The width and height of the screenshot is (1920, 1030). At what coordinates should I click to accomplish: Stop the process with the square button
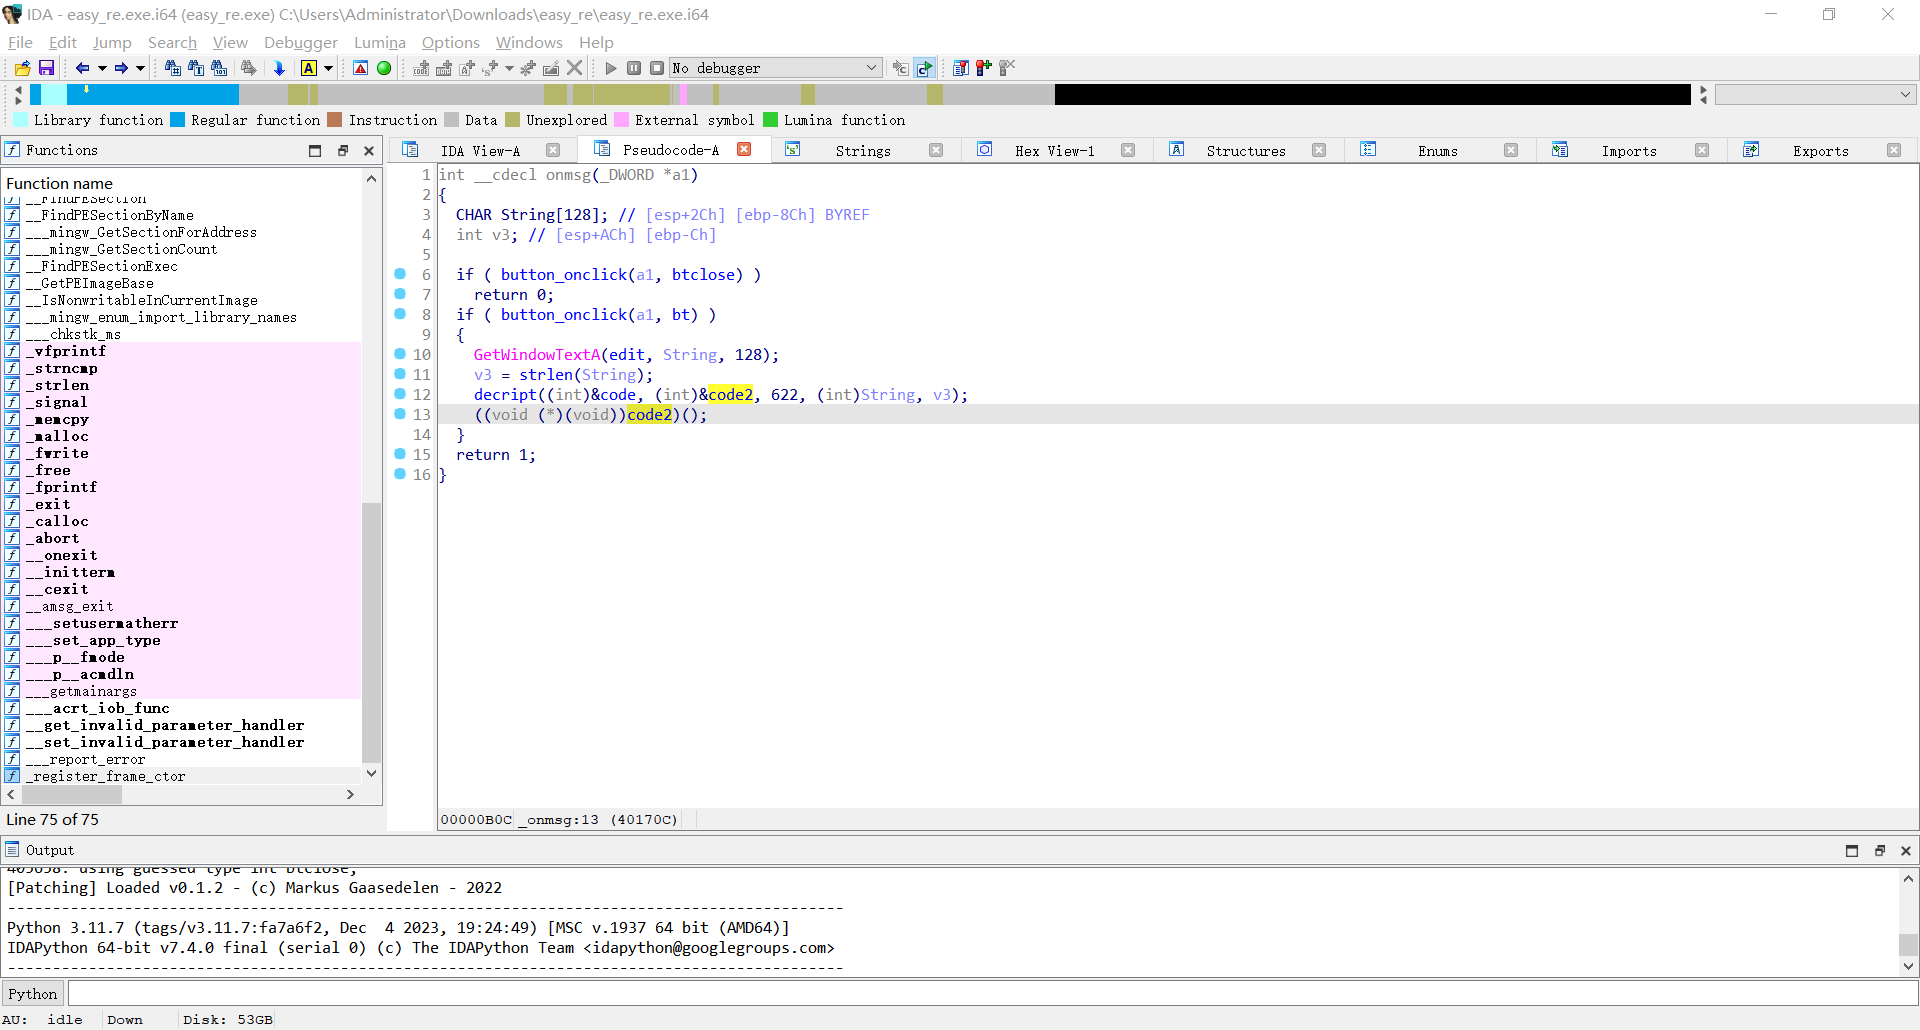[x=657, y=68]
